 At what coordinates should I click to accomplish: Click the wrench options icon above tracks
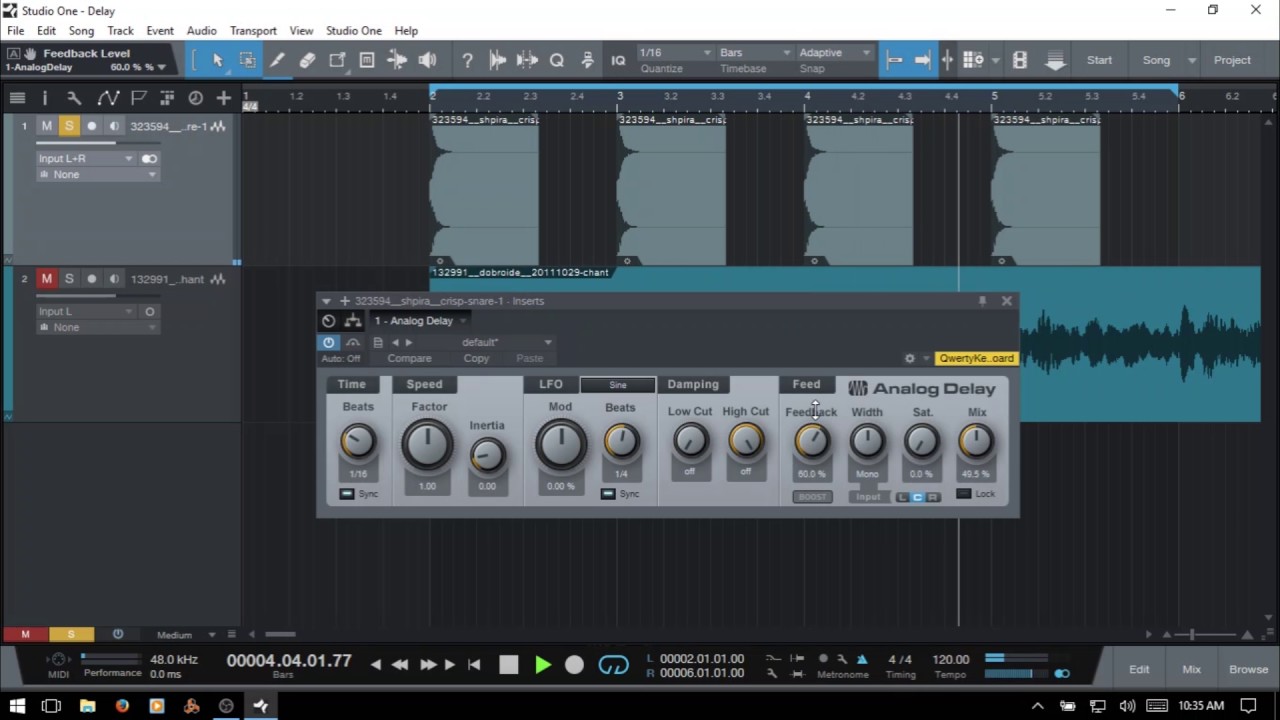(x=74, y=97)
